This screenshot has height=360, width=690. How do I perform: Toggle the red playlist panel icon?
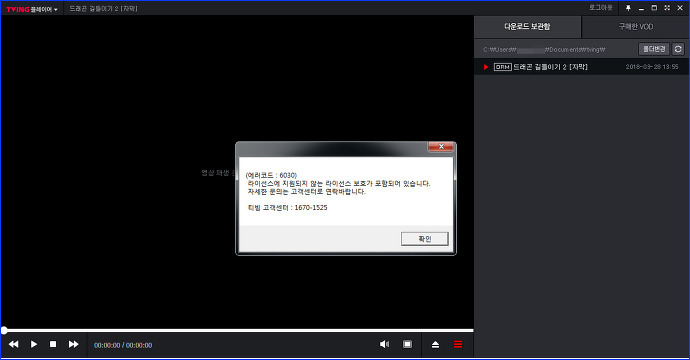458,344
